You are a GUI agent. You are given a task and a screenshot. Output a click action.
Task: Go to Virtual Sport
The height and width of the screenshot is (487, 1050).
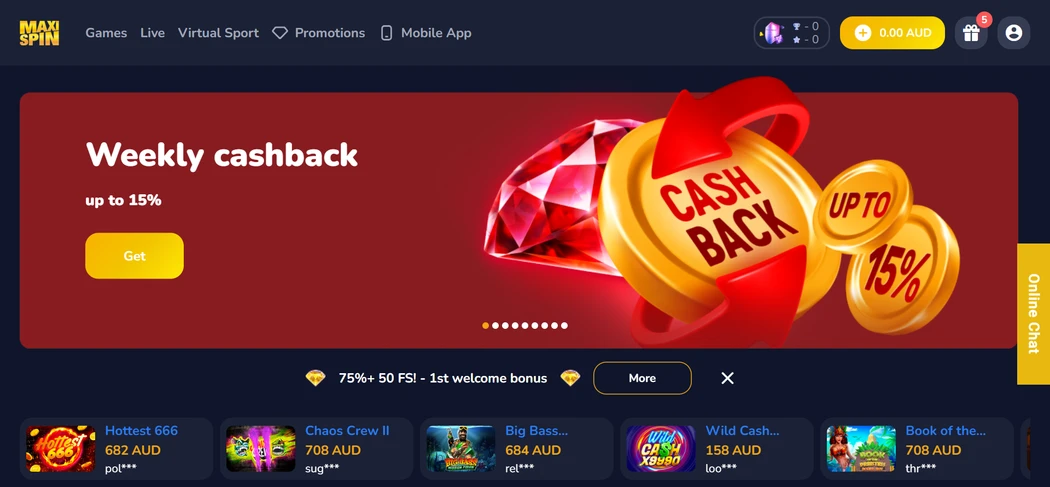218,33
